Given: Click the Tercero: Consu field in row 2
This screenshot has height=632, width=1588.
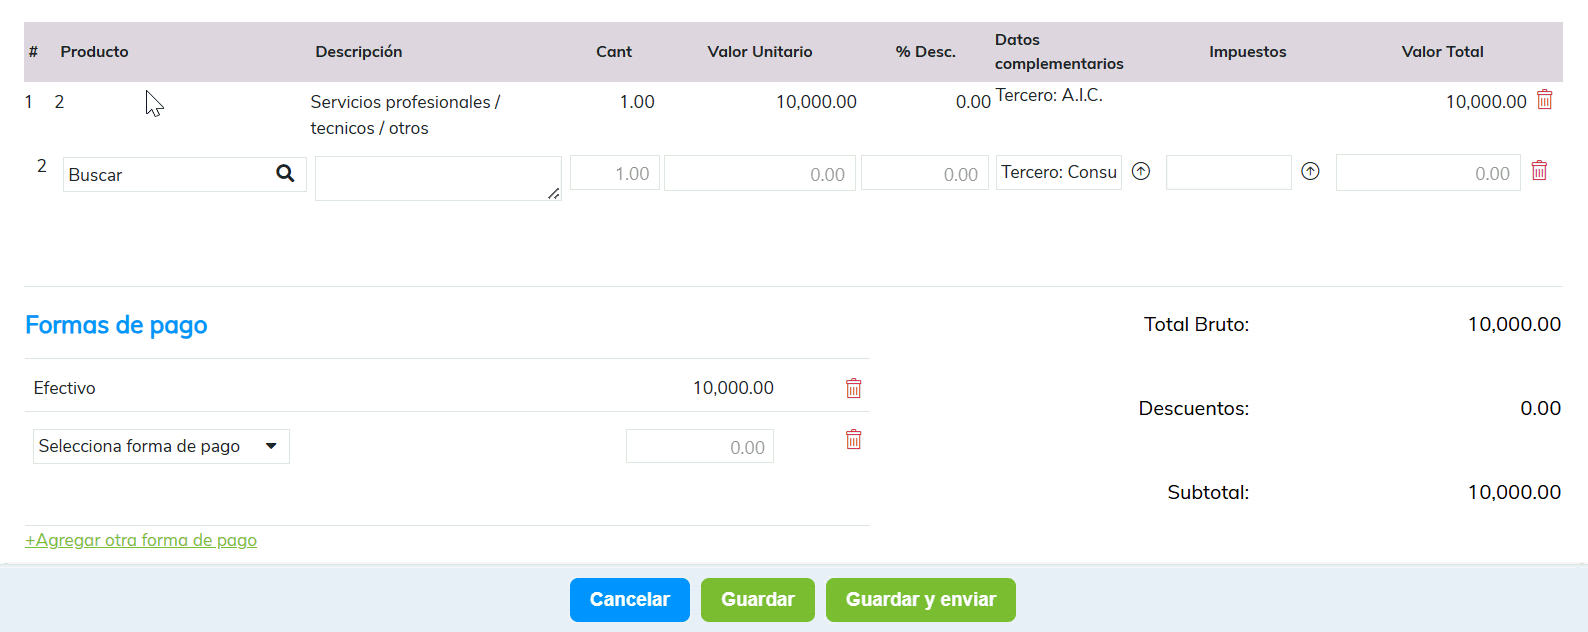Looking at the screenshot, I should 1058,172.
